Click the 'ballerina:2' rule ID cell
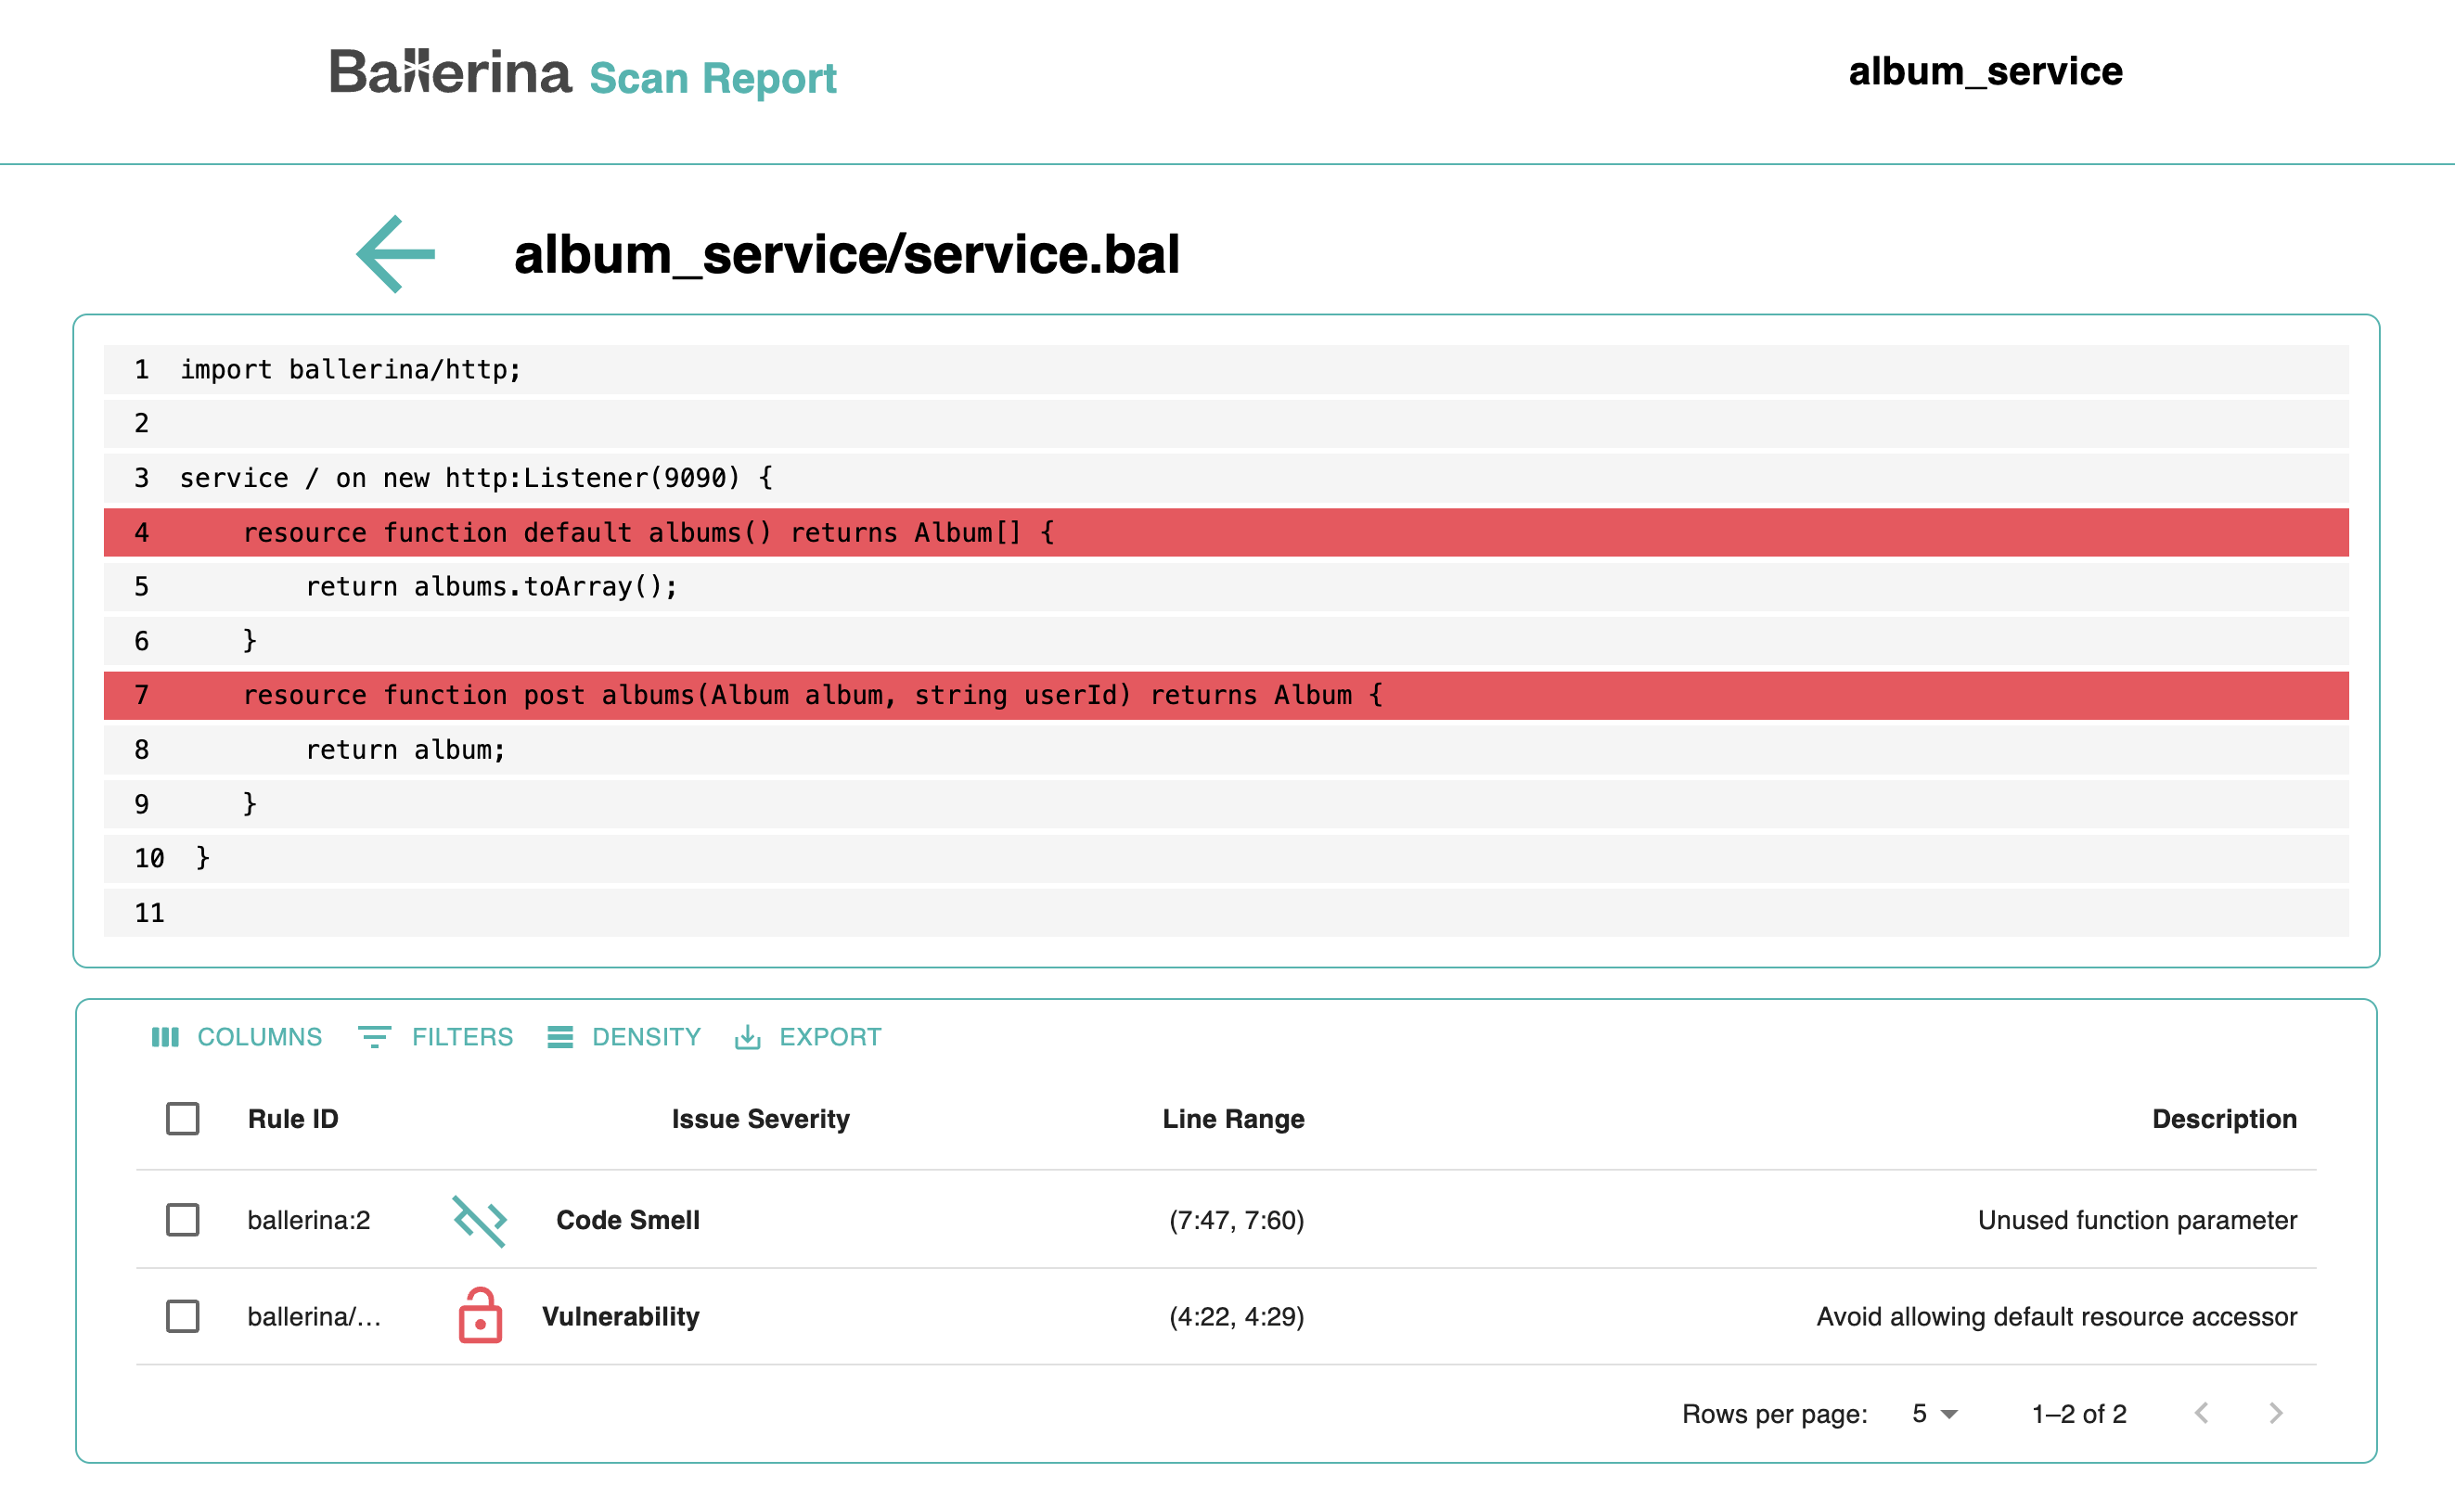Image resolution: width=2455 pixels, height=1512 pixels. click(x=309, y=1220)
